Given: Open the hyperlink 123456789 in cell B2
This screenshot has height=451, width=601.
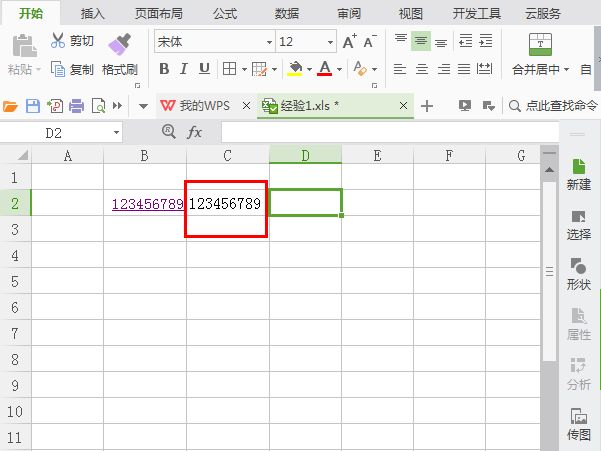Looking at the screenshot, I should (x=148, y=204).
